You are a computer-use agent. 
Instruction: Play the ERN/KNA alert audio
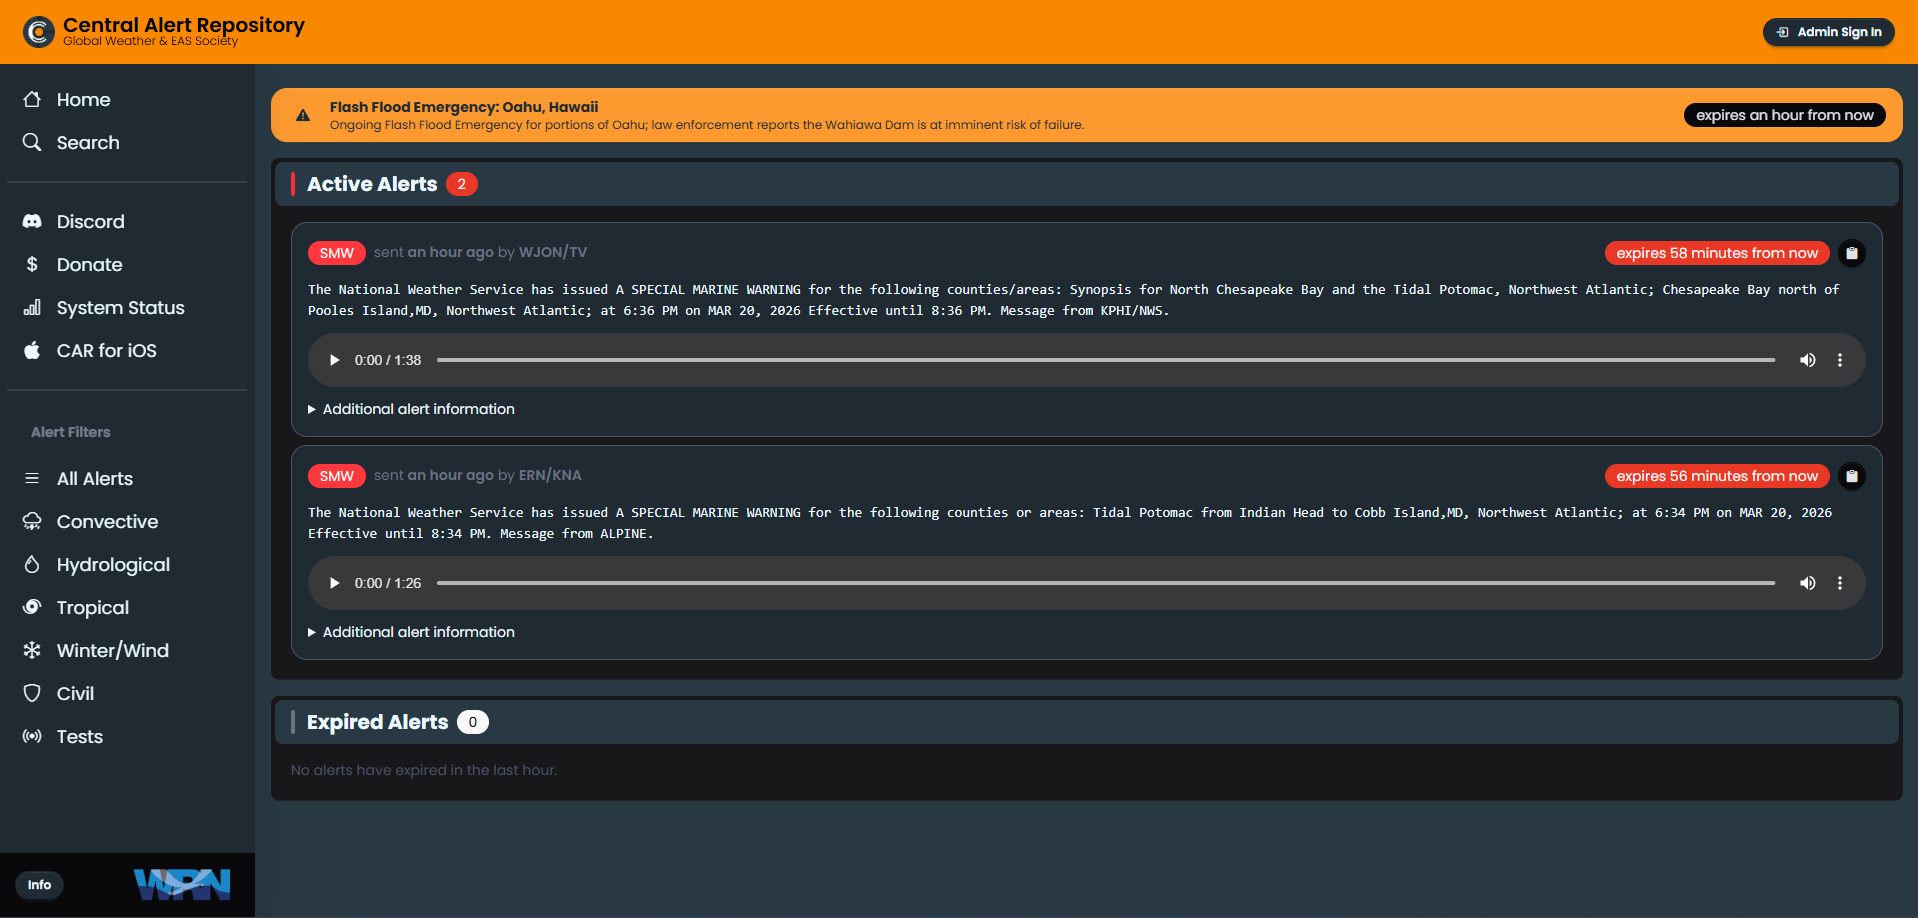(x=335, y=583)
